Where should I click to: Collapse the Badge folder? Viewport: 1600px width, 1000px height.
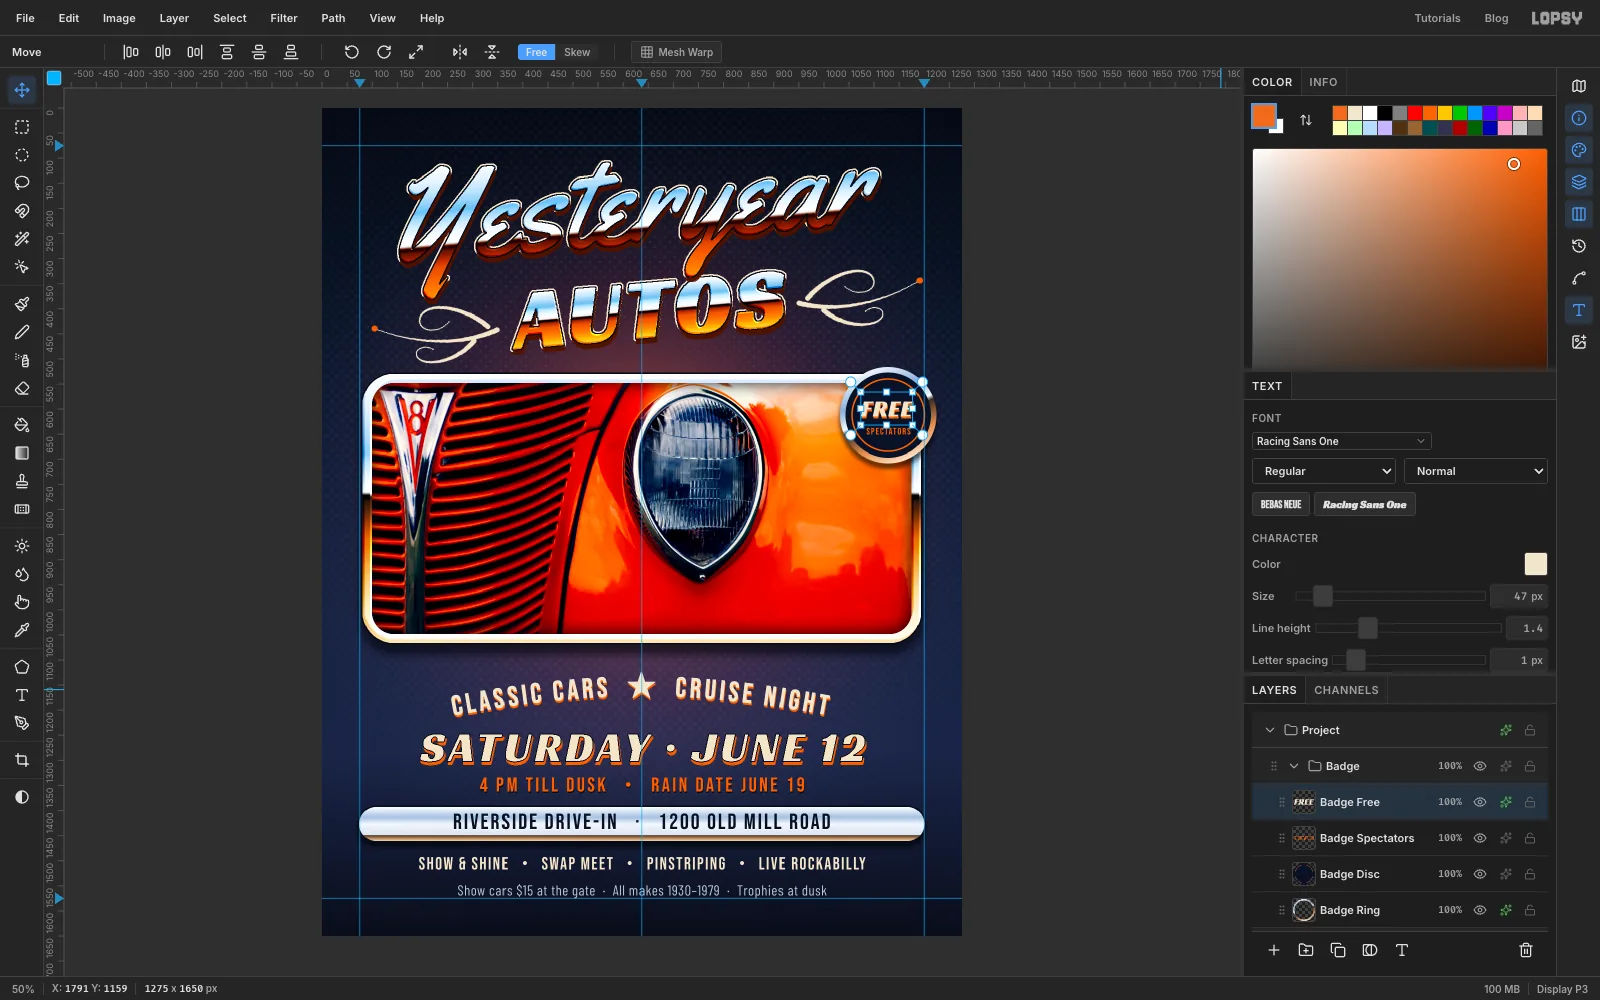pyautogui.click(x=1294, y=766)
